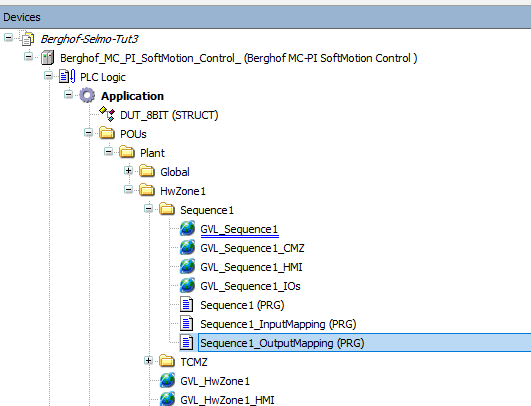Viewport: 531px width, 406px height.
Task: Expand the Global folder
Action: point(128,171)
